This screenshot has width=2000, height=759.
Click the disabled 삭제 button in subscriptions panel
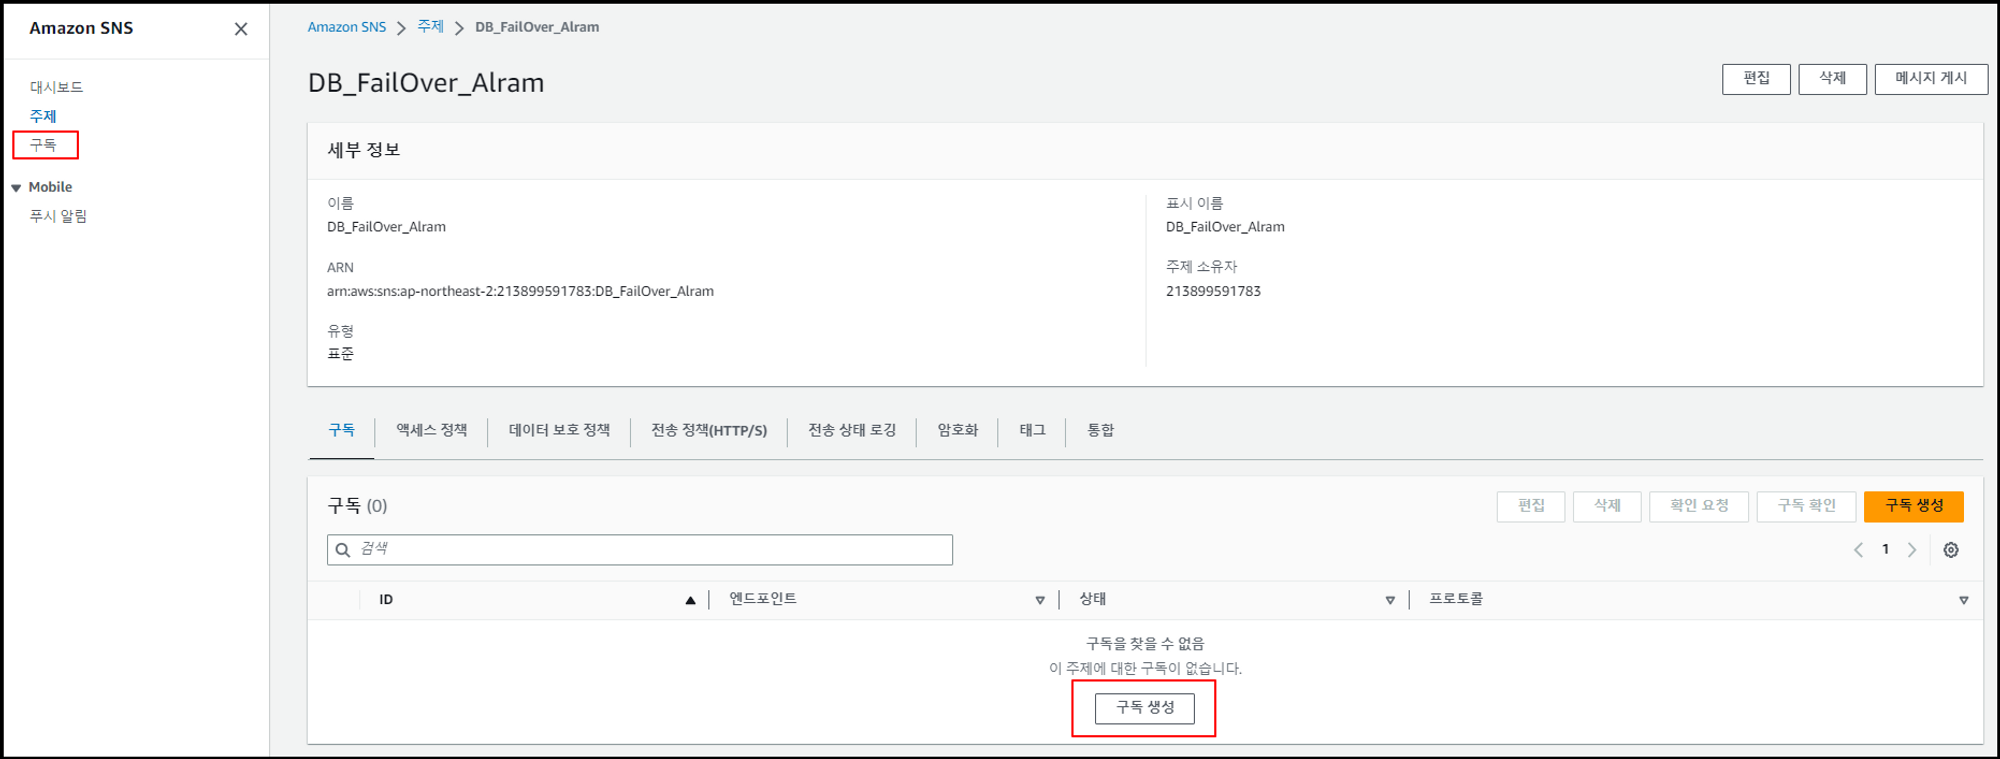1607,506
